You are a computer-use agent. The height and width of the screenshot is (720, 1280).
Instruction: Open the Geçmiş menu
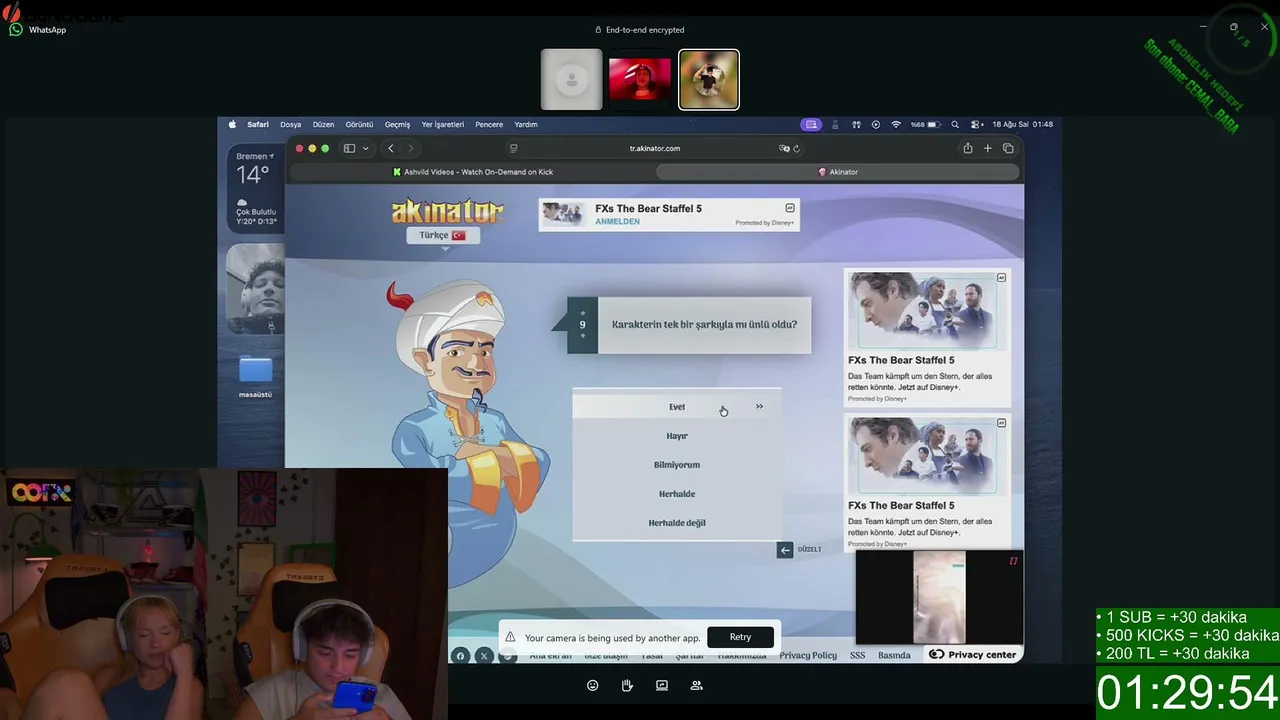398,125
